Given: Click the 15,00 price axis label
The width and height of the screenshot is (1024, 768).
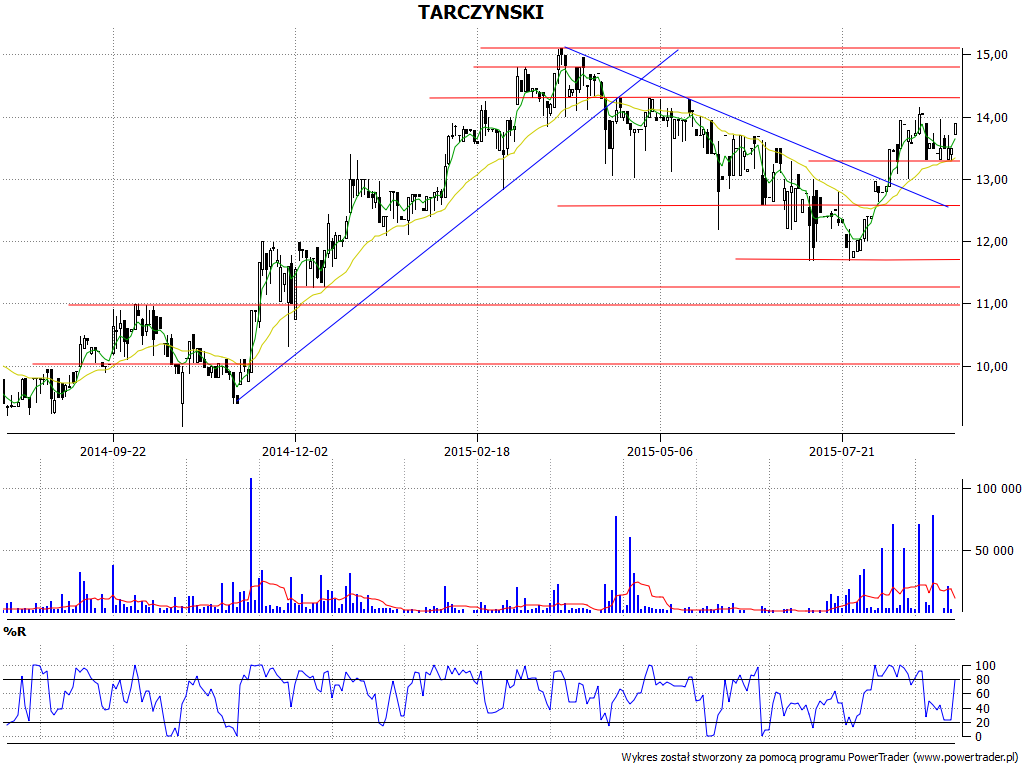Looking at the screenshot, I should point(991,55).
